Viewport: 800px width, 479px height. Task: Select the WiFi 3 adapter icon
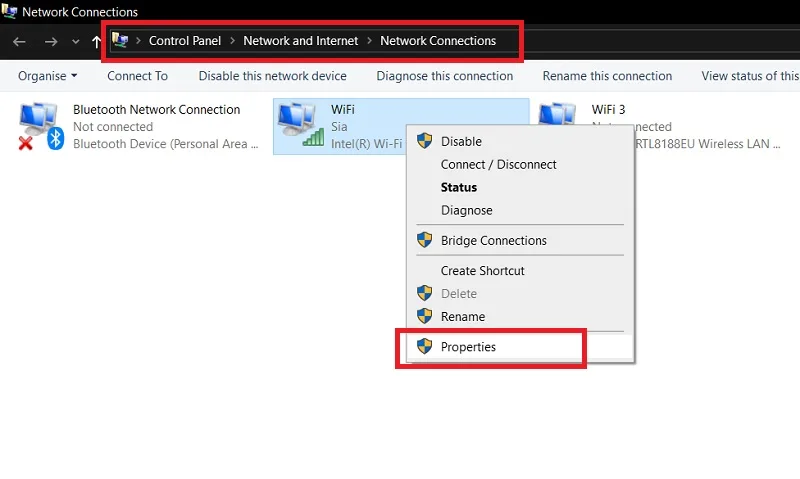pyautogui.click(x=557, y=114)
